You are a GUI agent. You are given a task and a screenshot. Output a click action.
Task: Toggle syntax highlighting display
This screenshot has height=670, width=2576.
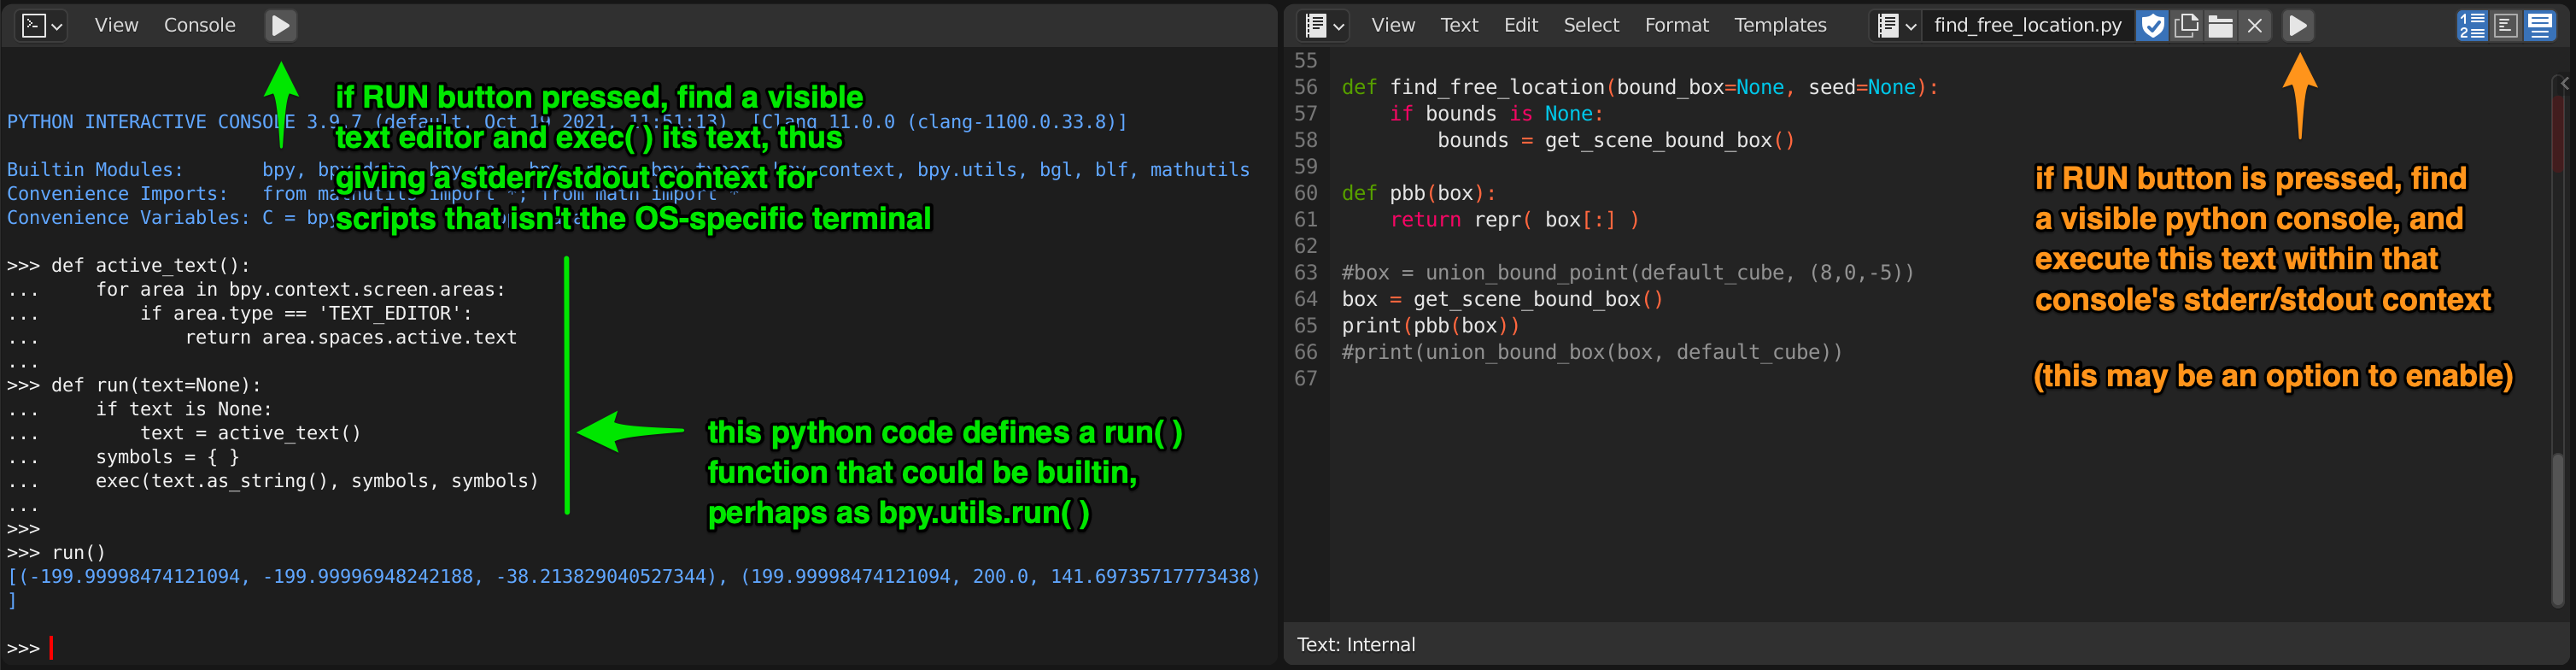click(2540, 25)
